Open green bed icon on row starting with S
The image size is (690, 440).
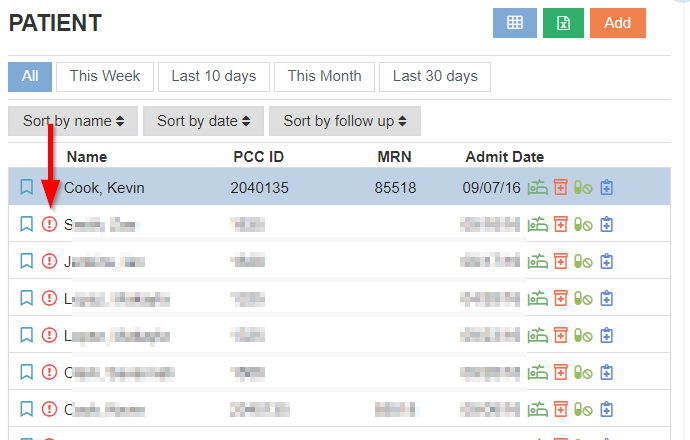click(x=538, y=224)
